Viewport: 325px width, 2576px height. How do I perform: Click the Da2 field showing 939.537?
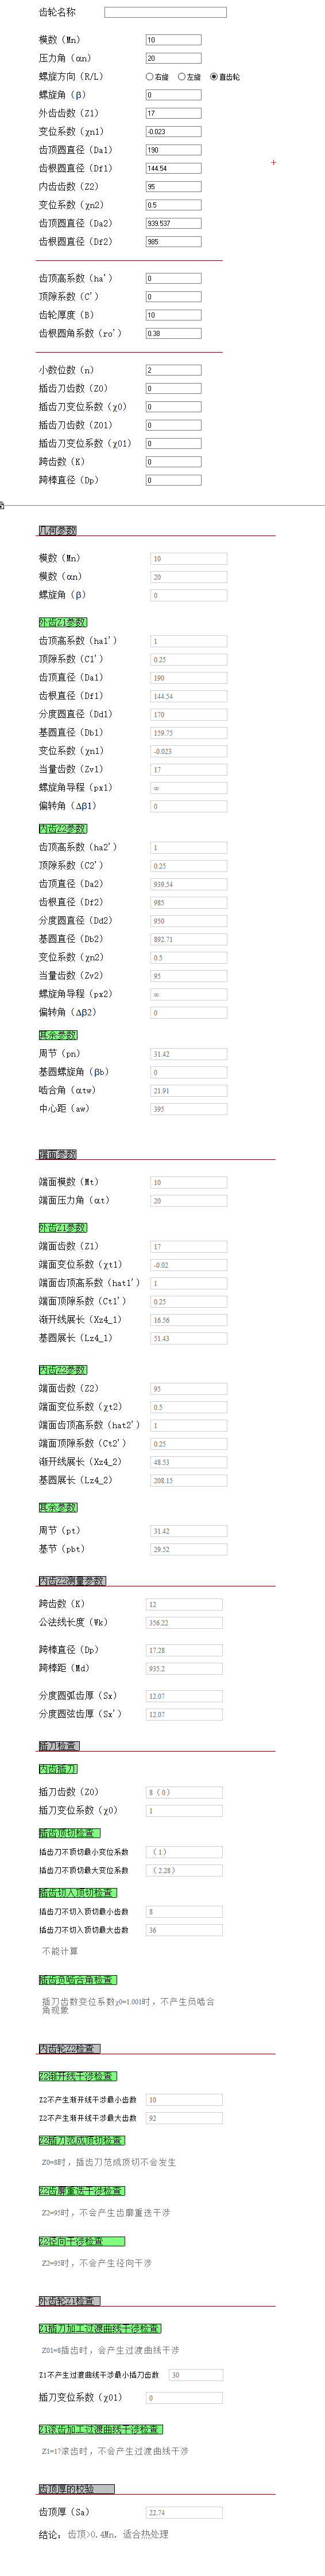click(173, 223)
